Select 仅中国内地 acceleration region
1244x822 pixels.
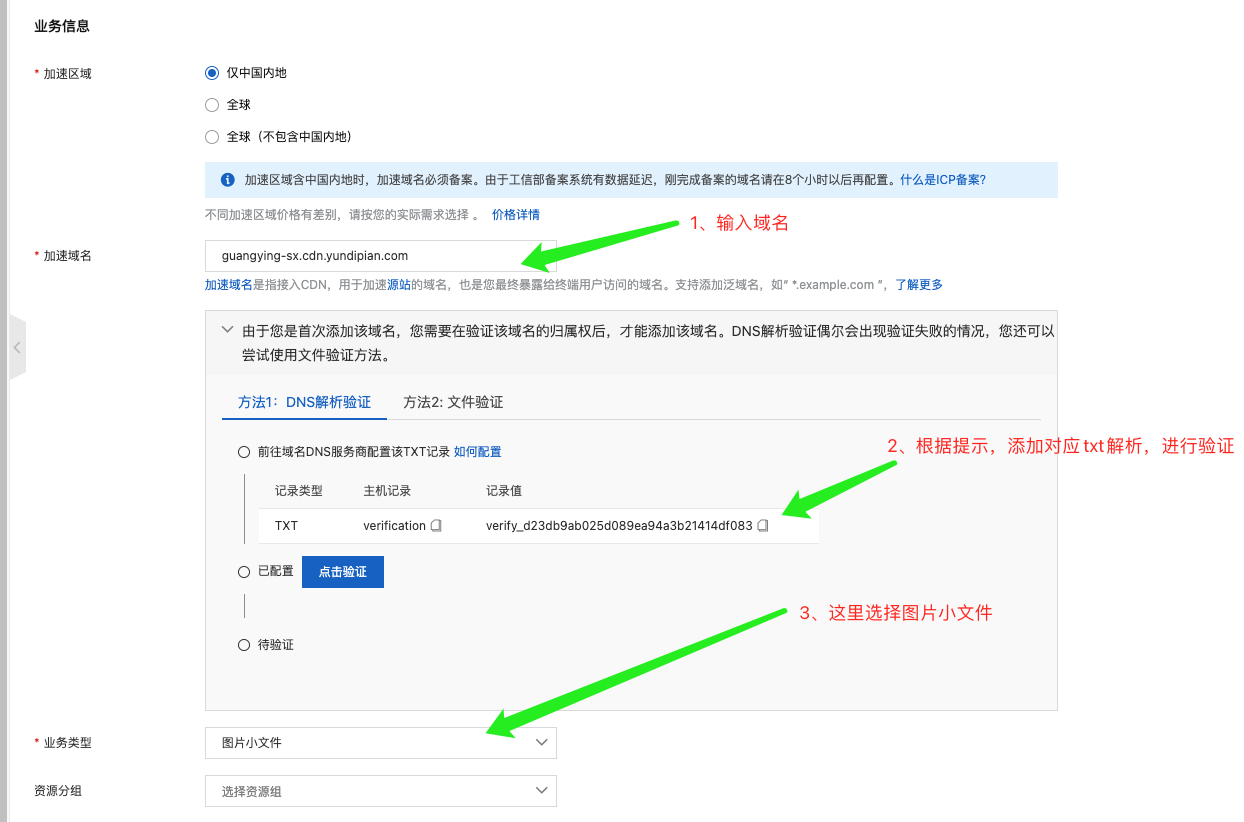pyautogui.click(x=212, y=73)
